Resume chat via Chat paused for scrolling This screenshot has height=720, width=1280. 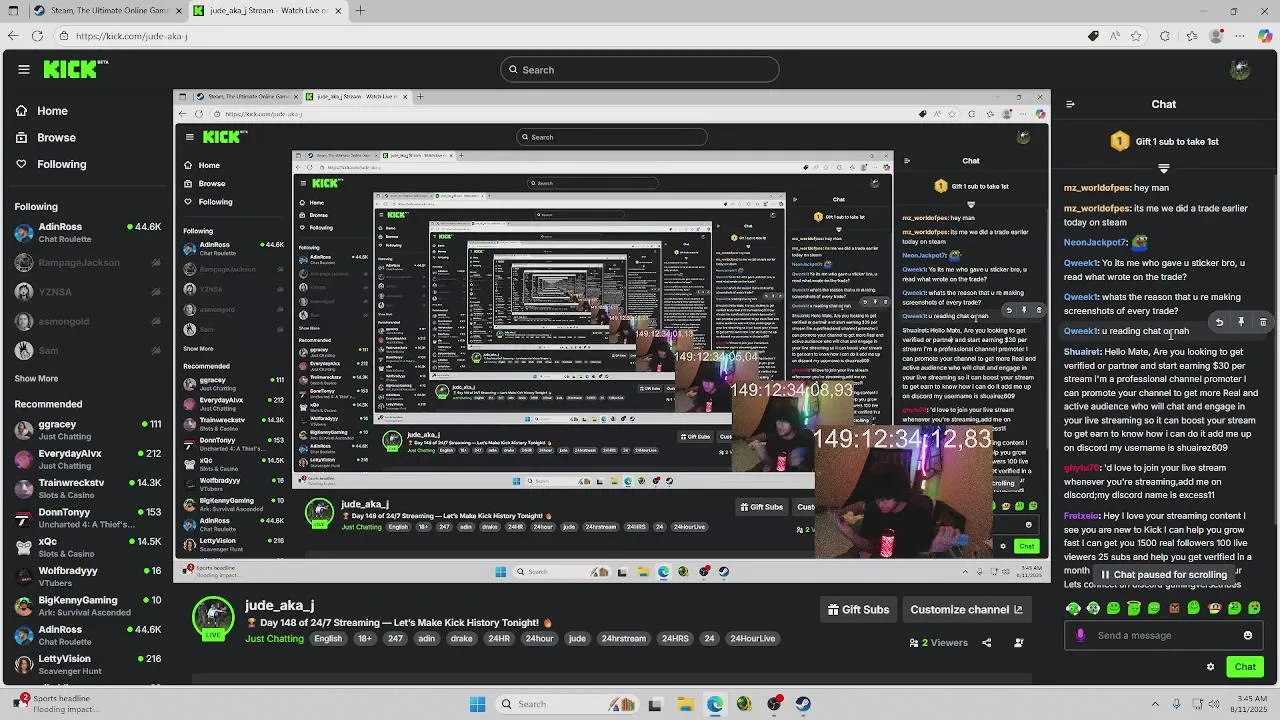point(1164,575)
